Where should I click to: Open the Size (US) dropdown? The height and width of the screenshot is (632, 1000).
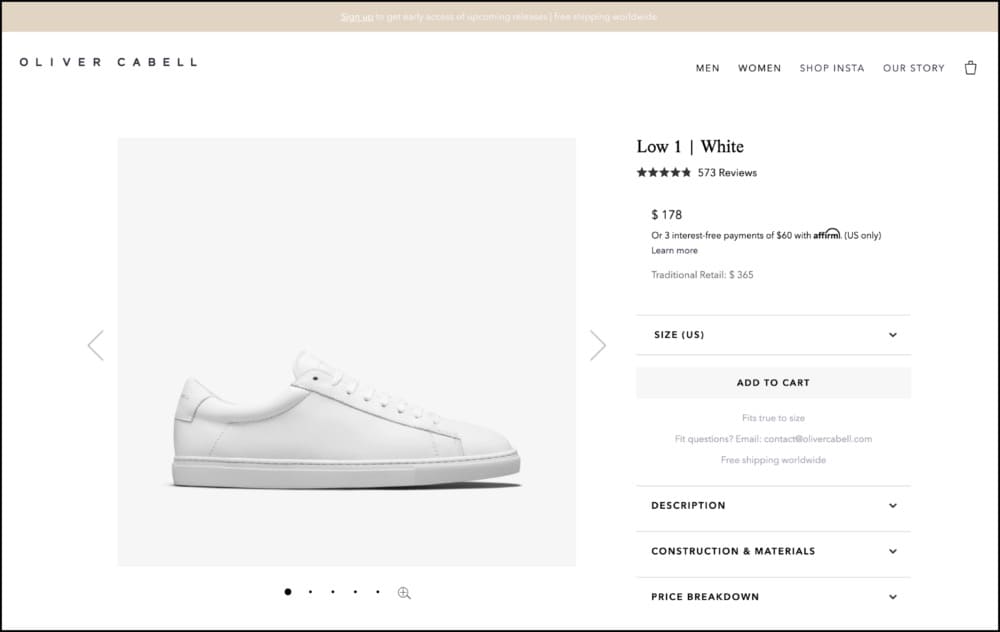coord(773,335)
